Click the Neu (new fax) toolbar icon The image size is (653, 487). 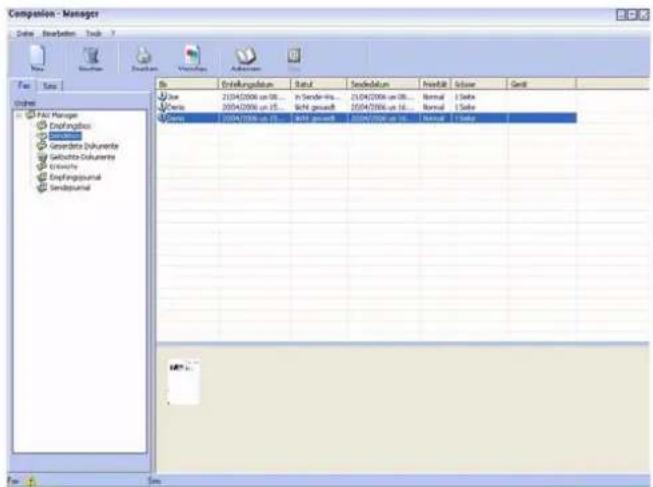tap(37, 55)
